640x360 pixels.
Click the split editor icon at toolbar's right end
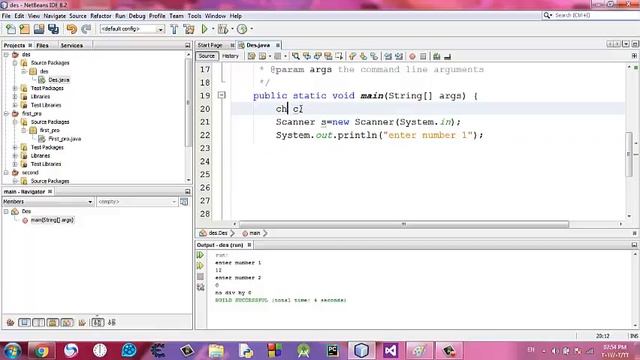634,56
